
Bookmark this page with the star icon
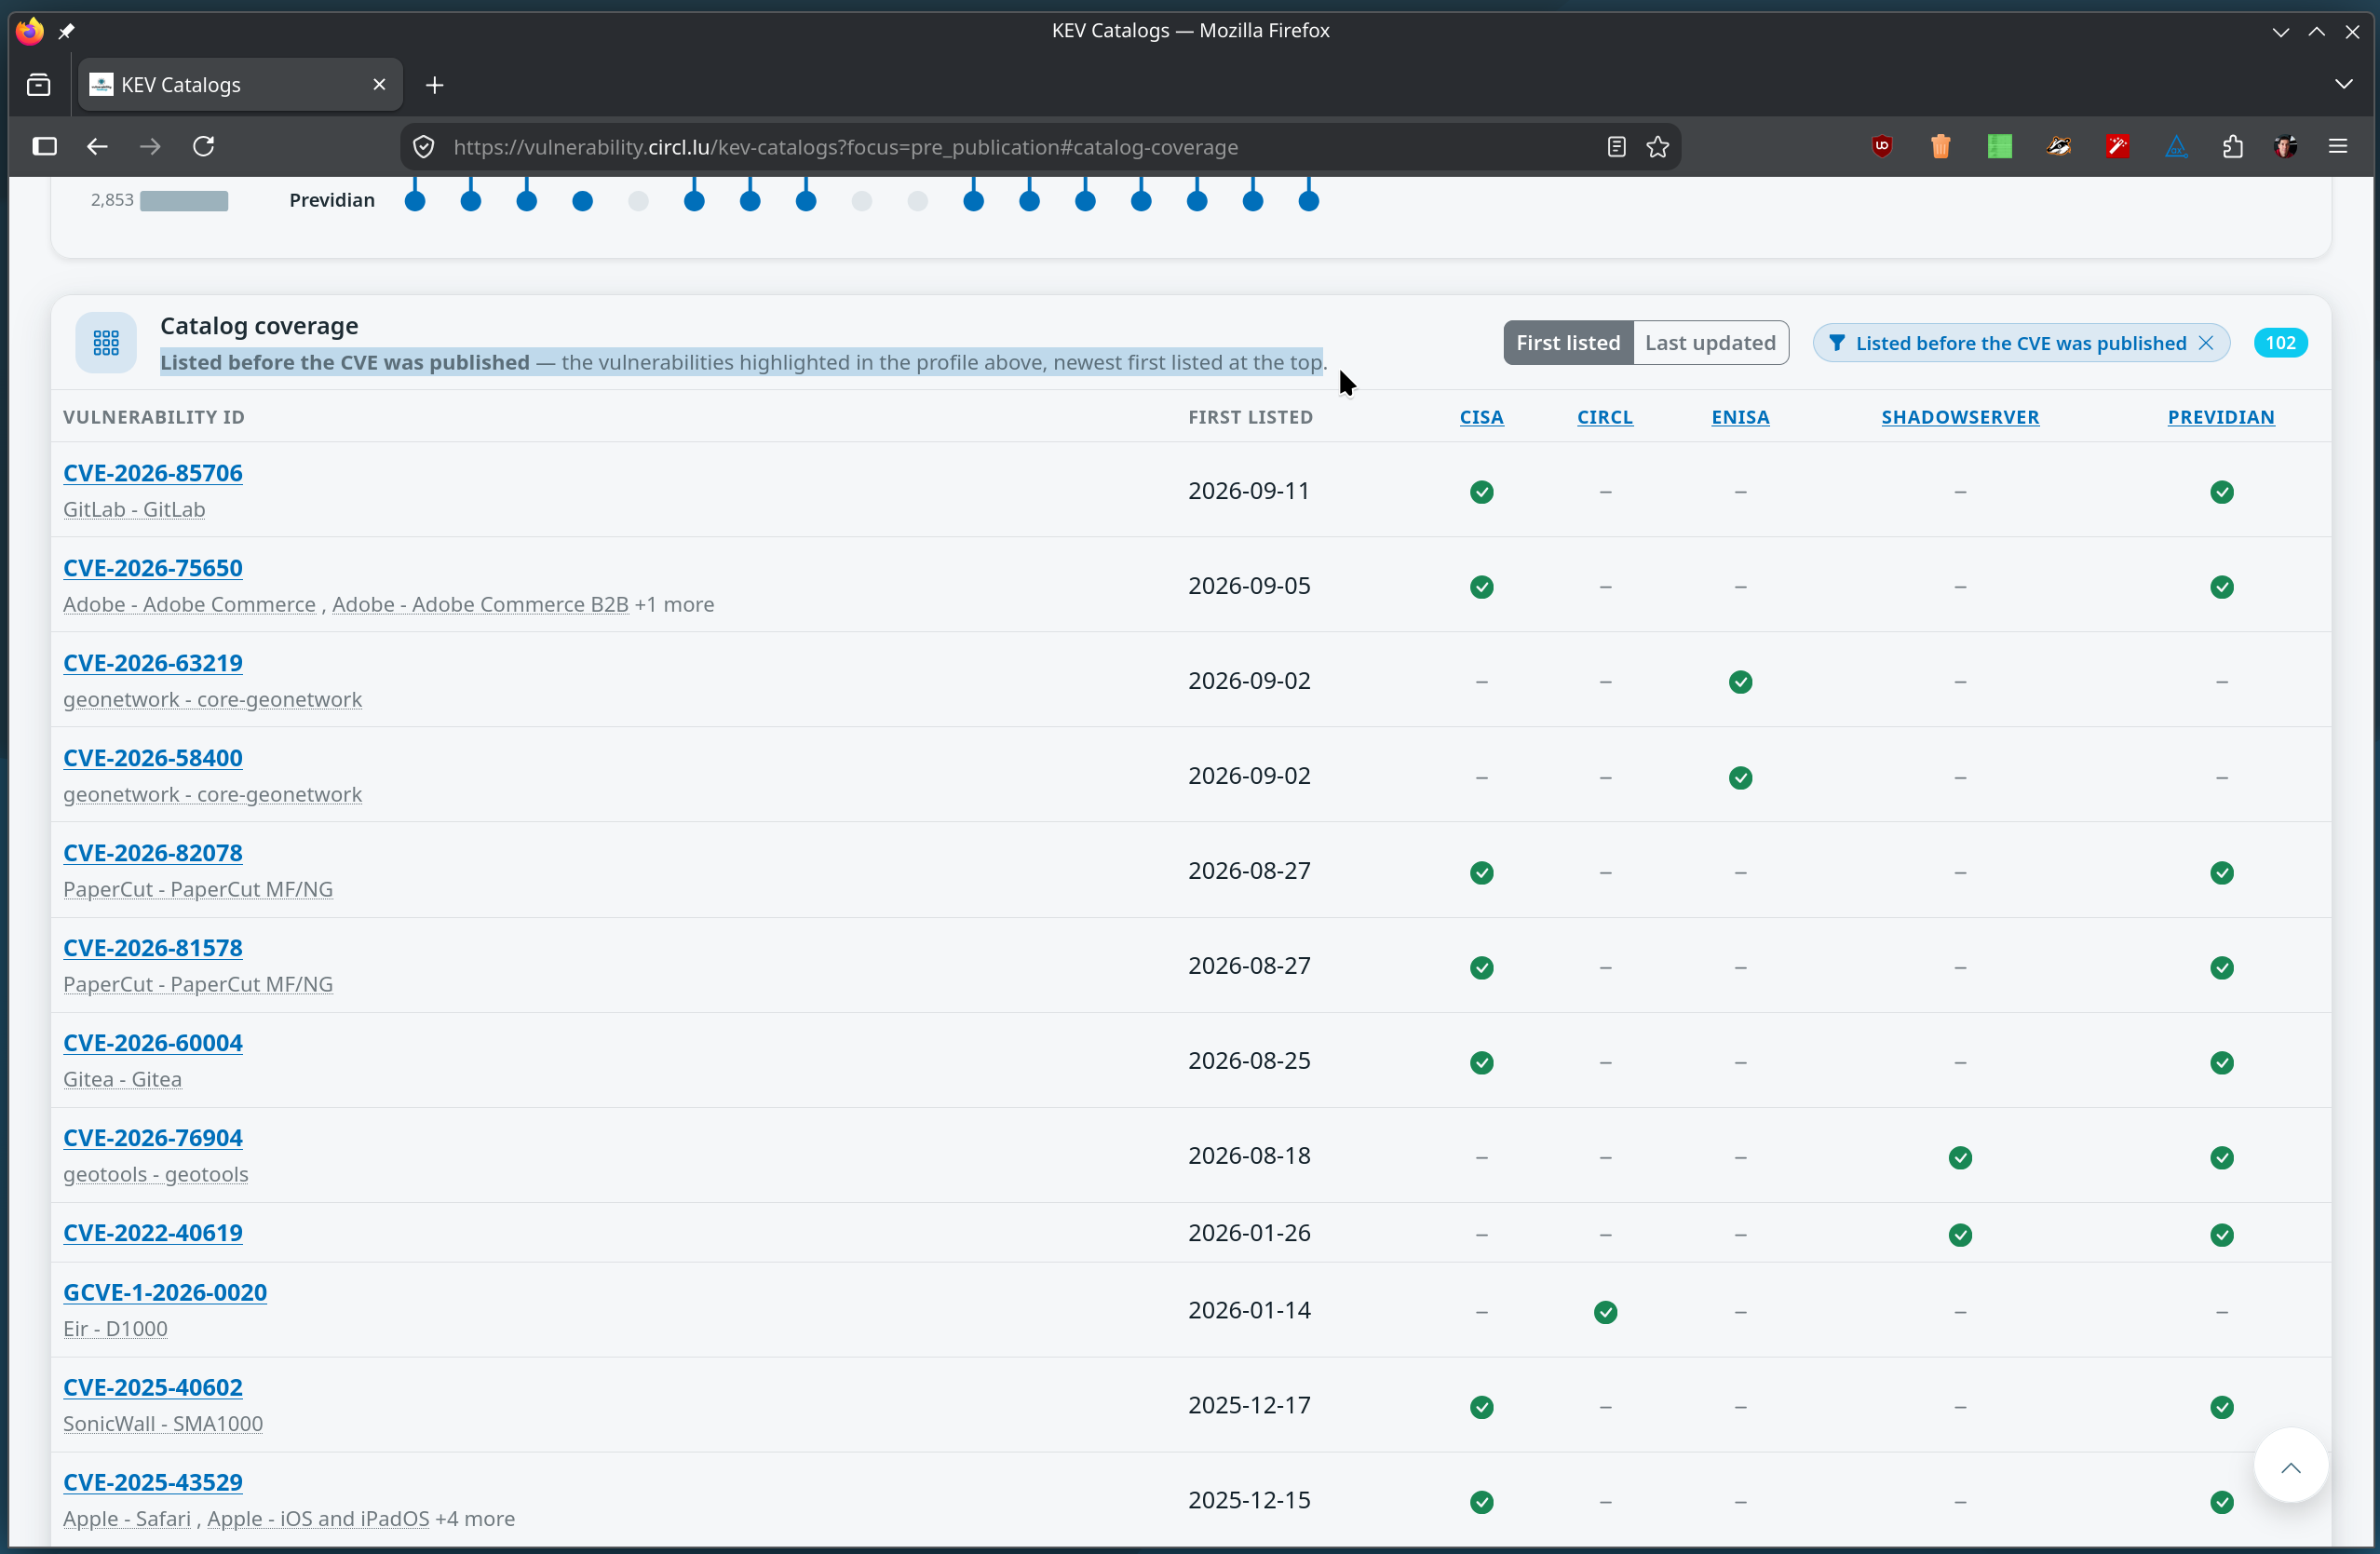tap(1658, 147)
